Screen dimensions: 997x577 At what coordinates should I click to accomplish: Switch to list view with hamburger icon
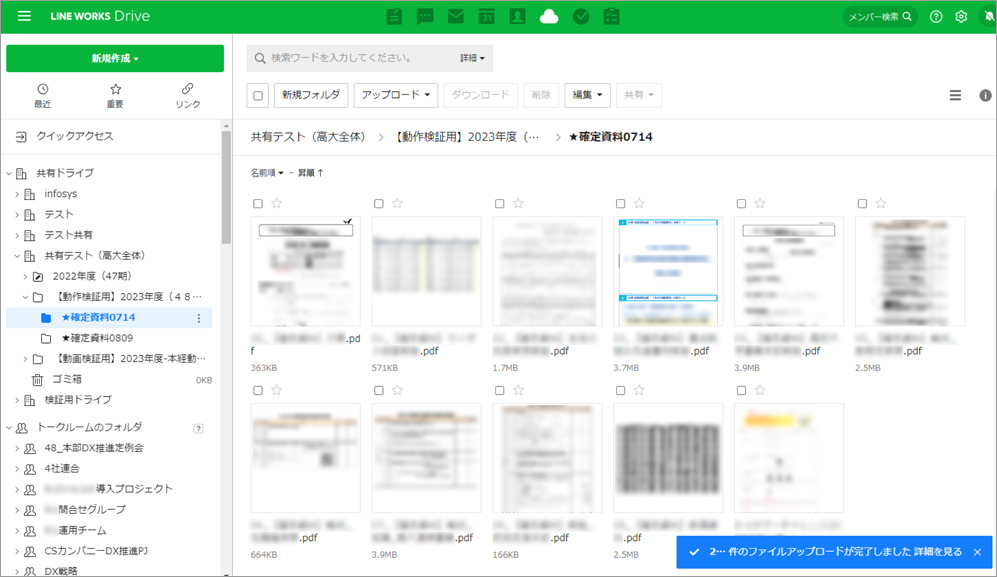point(955,95)
